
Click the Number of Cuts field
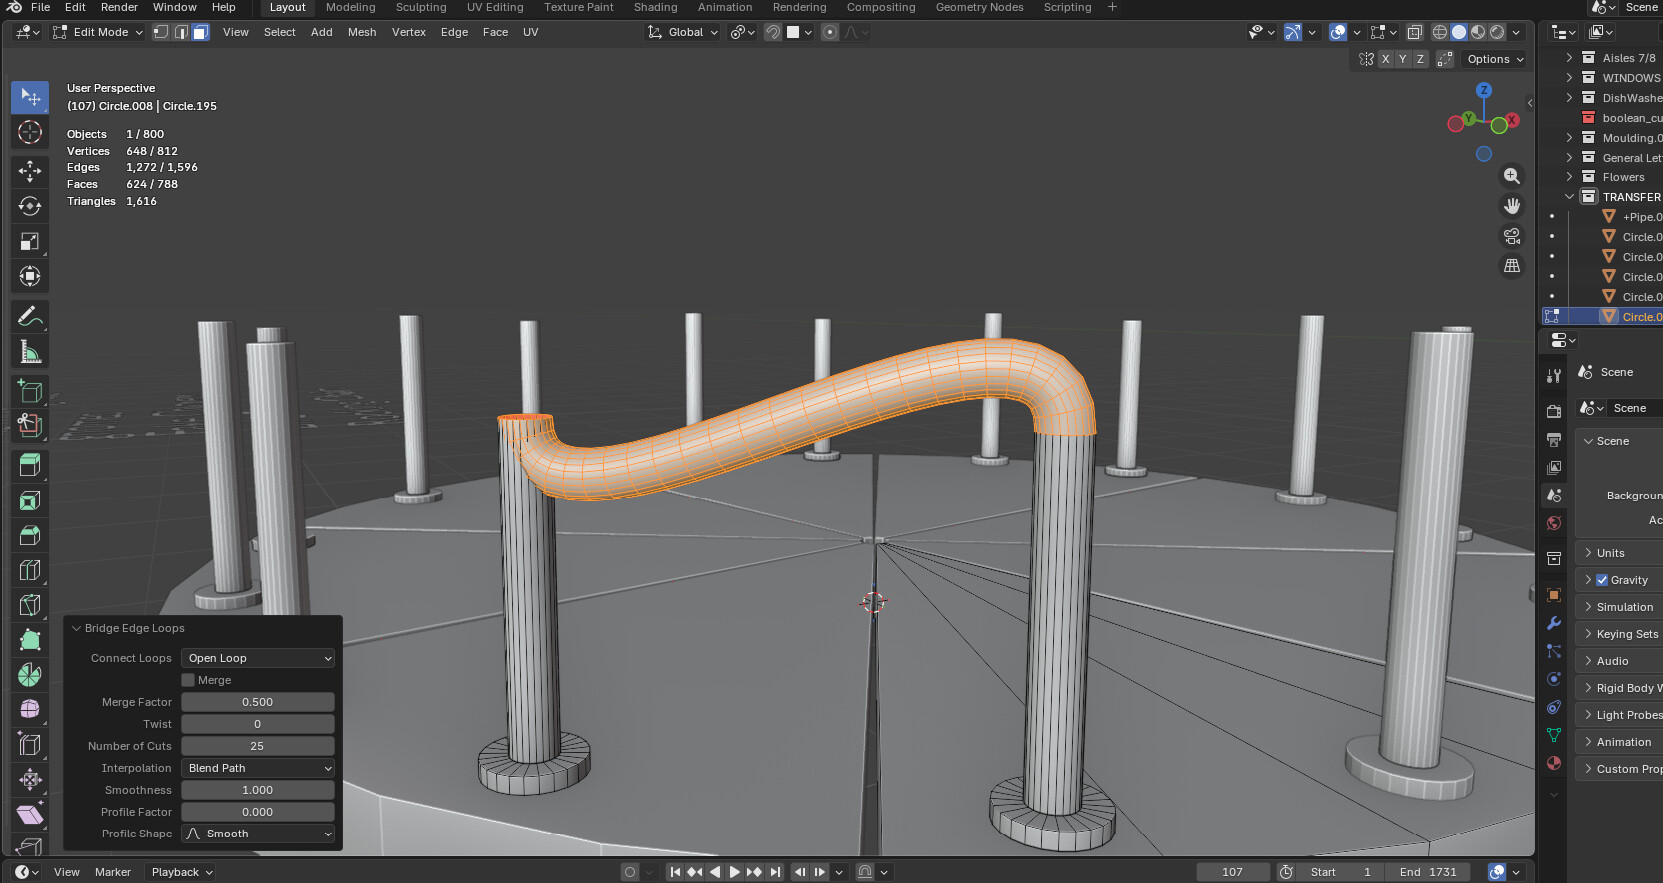point(258,746)
